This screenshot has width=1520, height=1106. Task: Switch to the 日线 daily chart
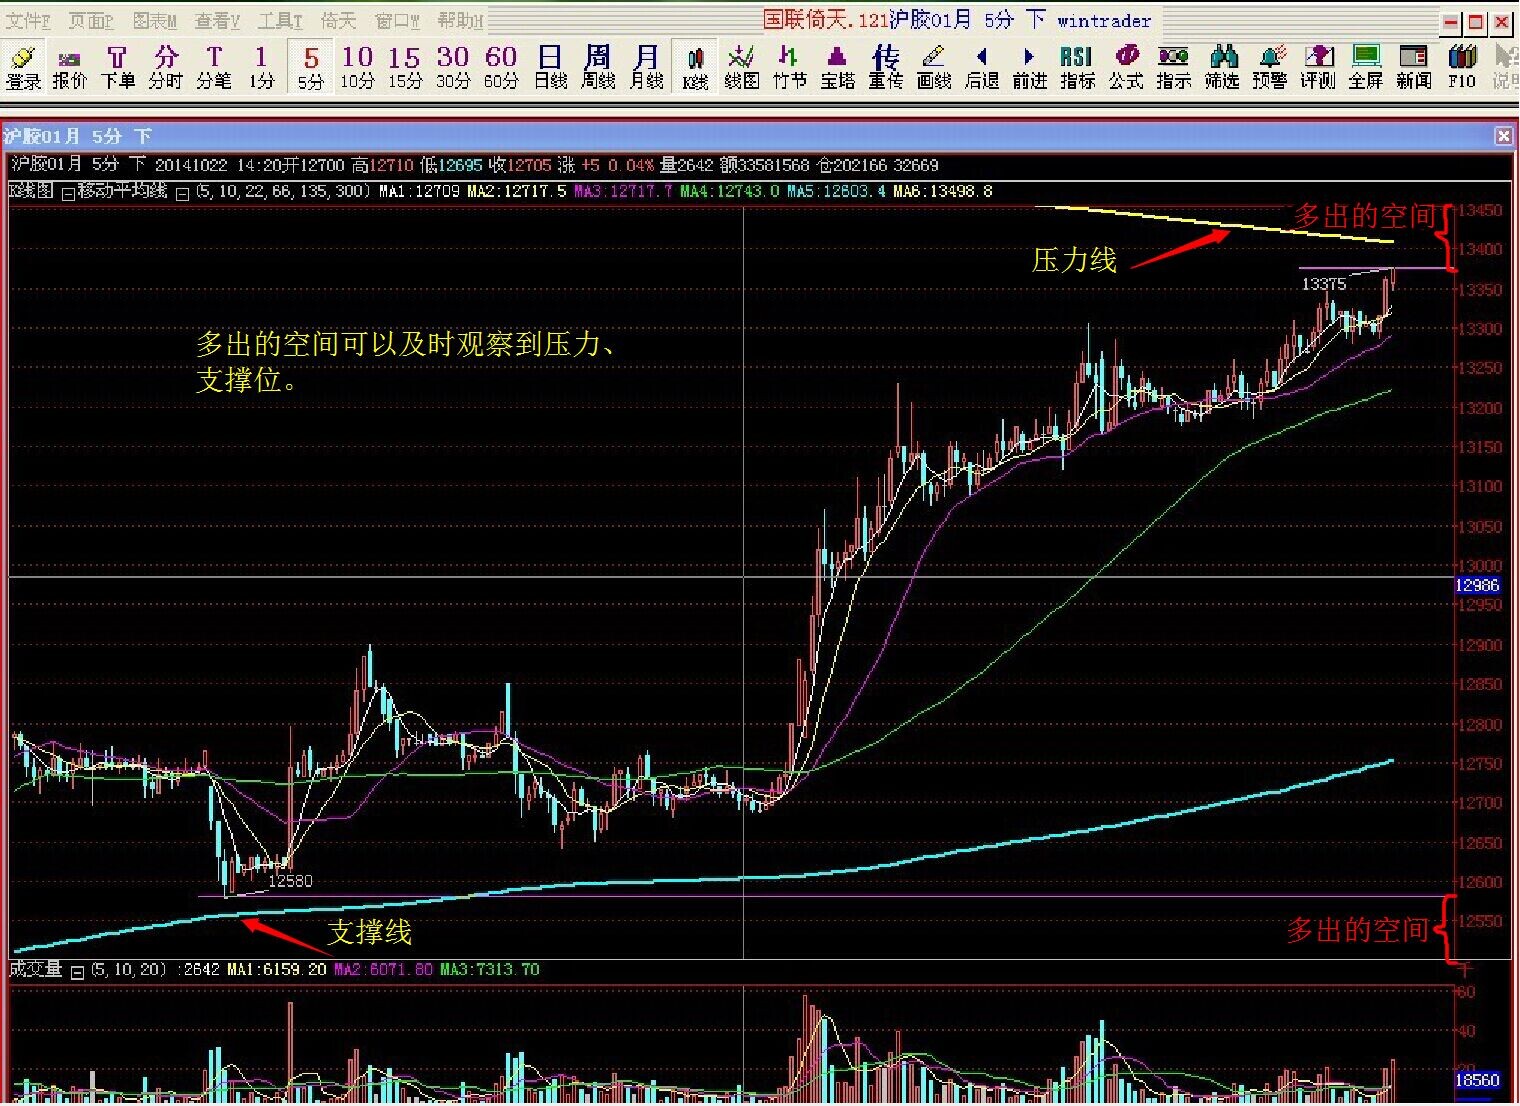pyautogui.click(x=550, y=67)
